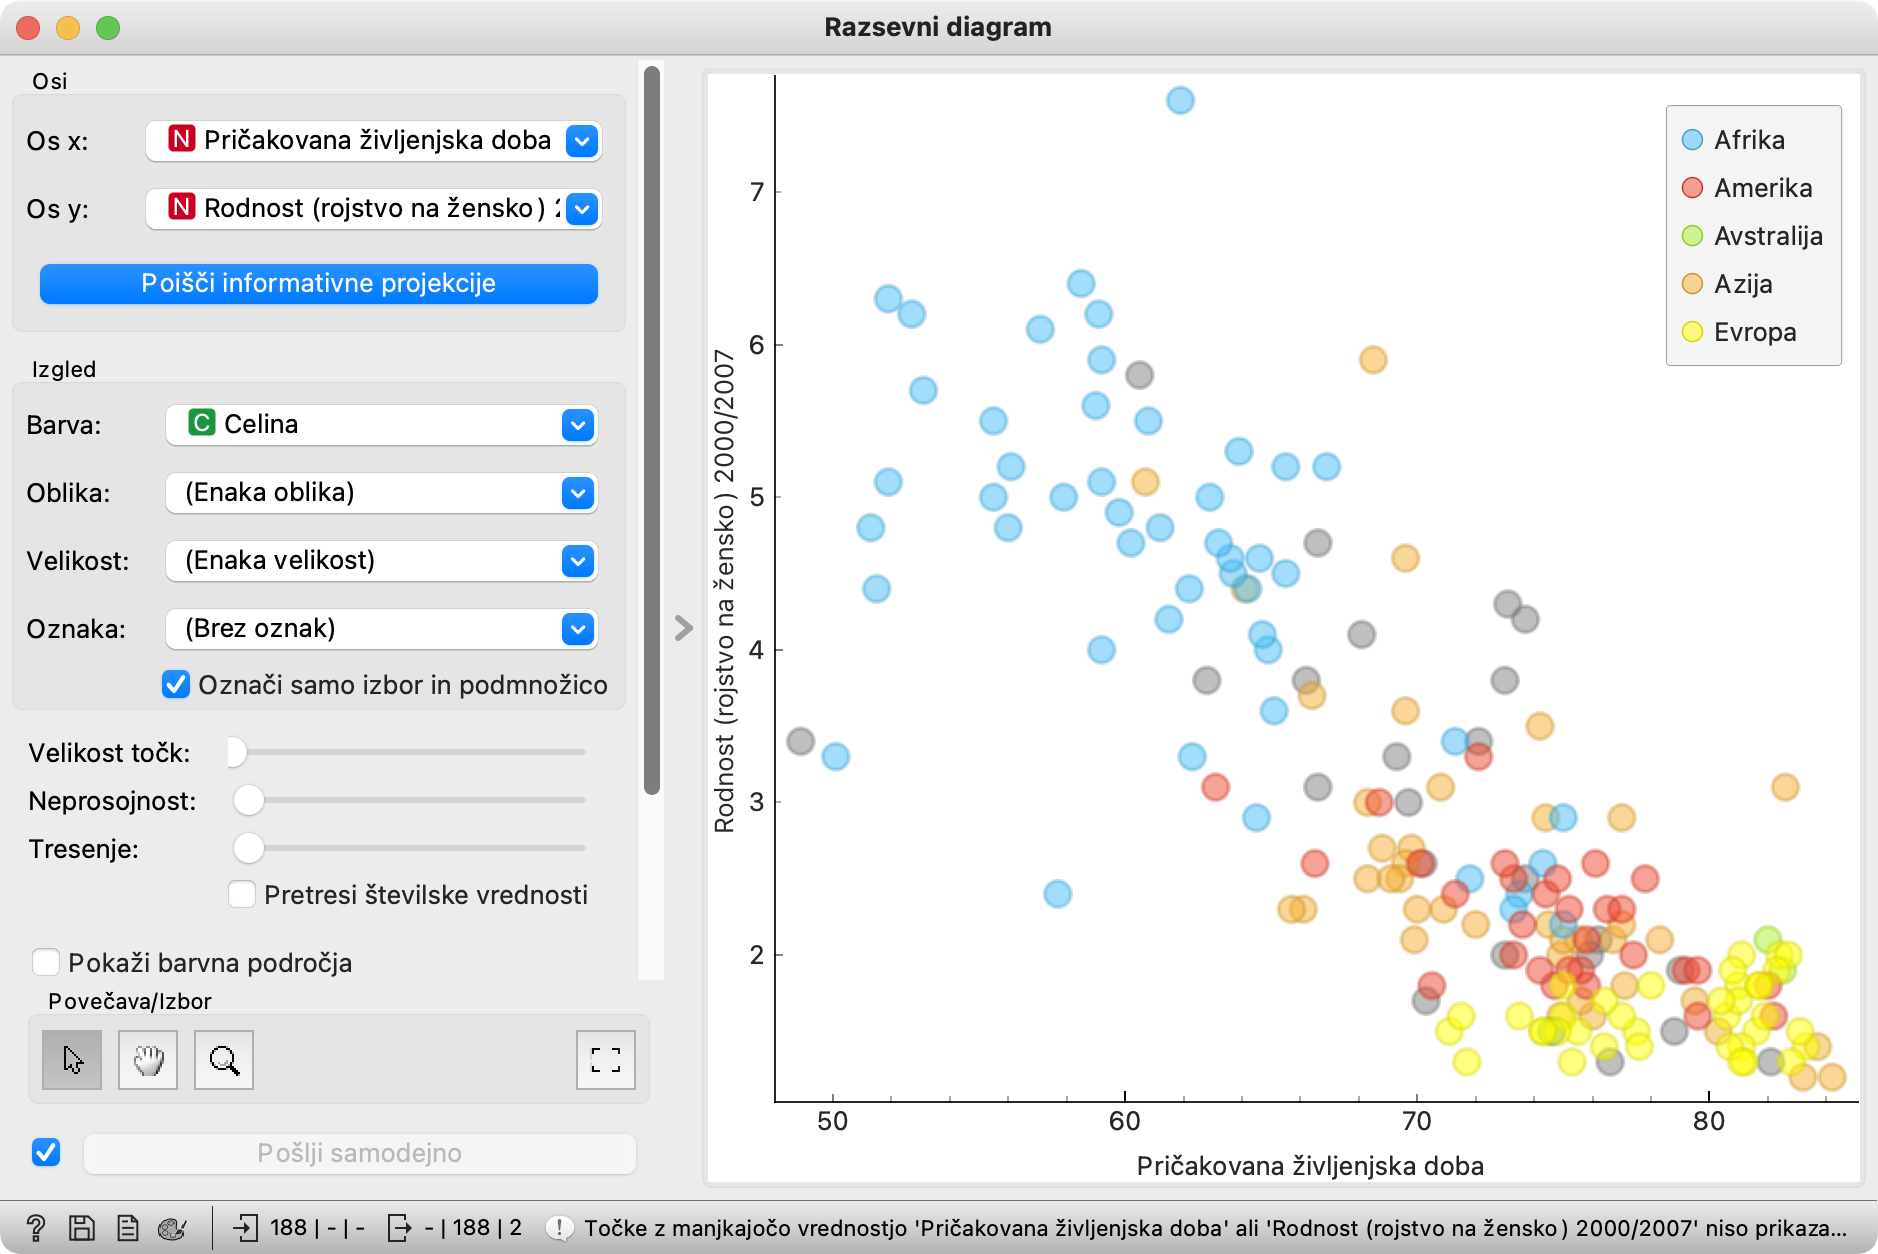Screen dimensions: 1878x1254
Task: Click the numeric N icon in Os y field
Action: pyautogui.click(x=181, y=207)
